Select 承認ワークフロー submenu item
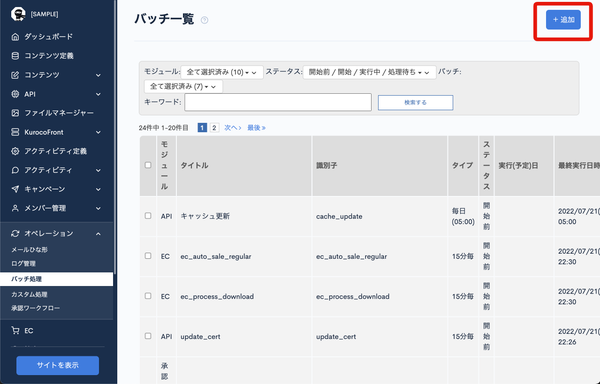The width and height of the screenshot is (600, 384). tap(36, 308)
